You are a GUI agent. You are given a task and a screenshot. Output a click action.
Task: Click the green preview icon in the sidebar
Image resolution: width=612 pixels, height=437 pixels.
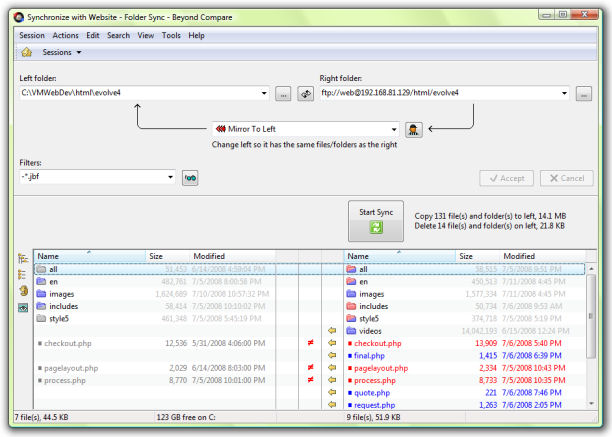pos(23,308)
